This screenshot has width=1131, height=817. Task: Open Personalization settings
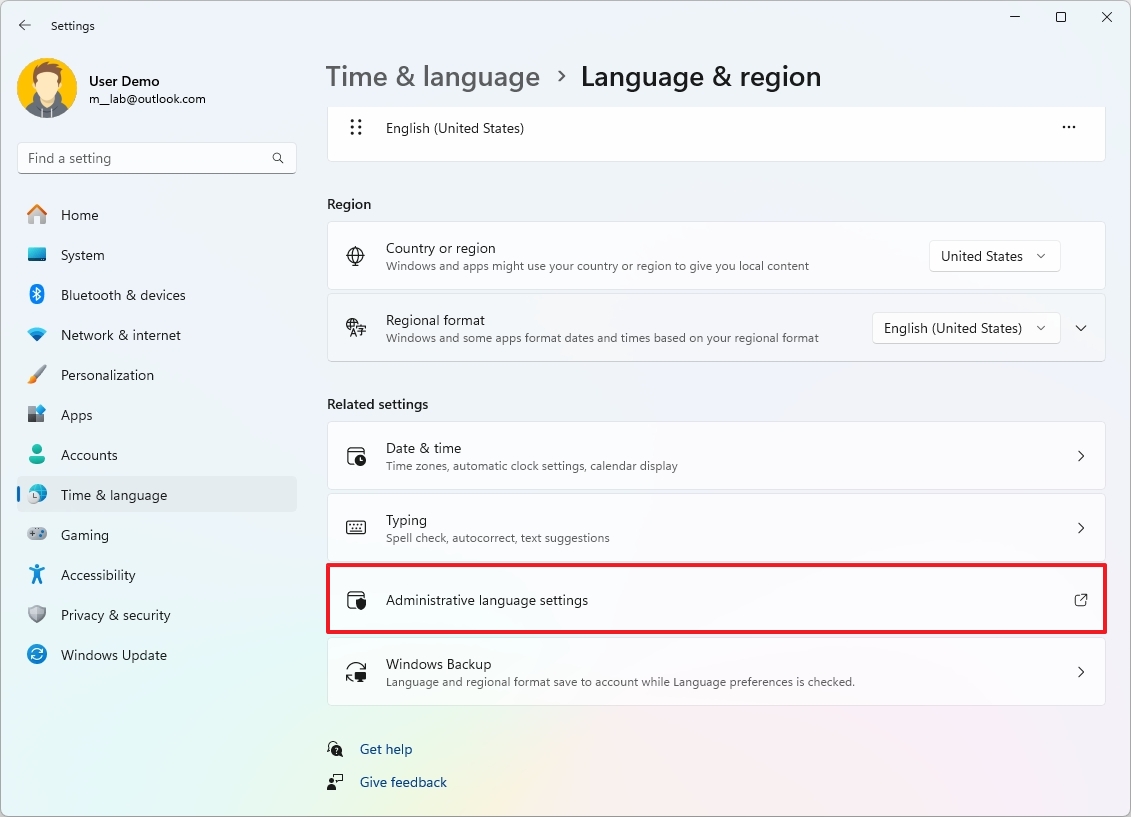click(157, 375)
